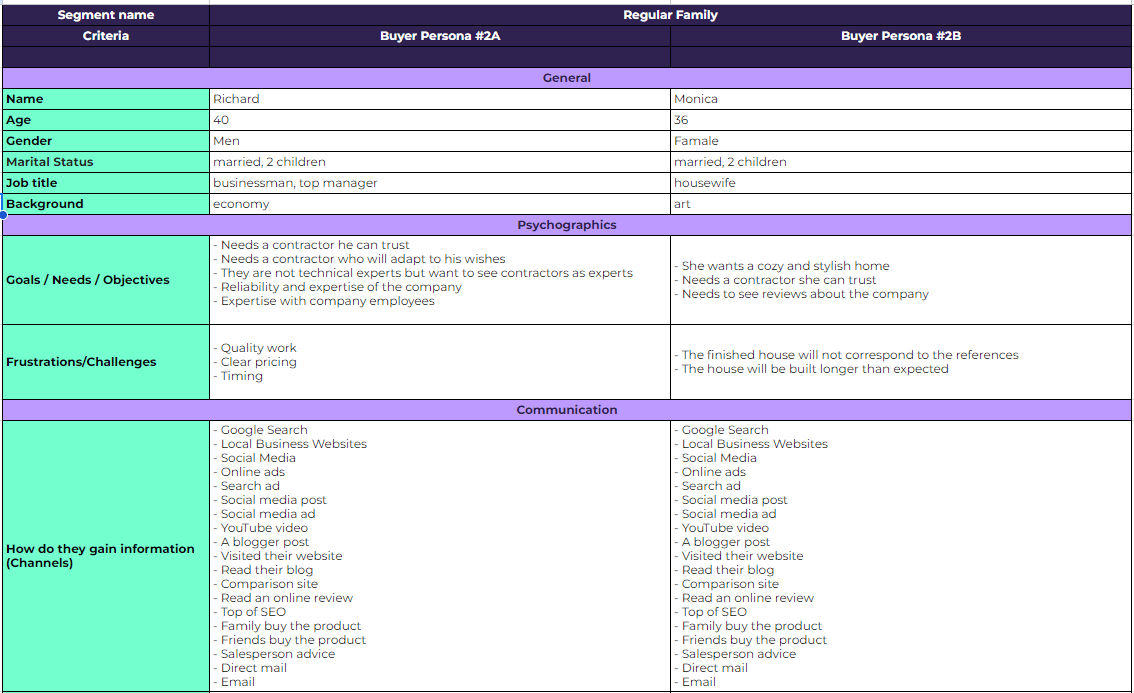
Task: Click the cell with Gender value Famale
Action: coord(900,141)
